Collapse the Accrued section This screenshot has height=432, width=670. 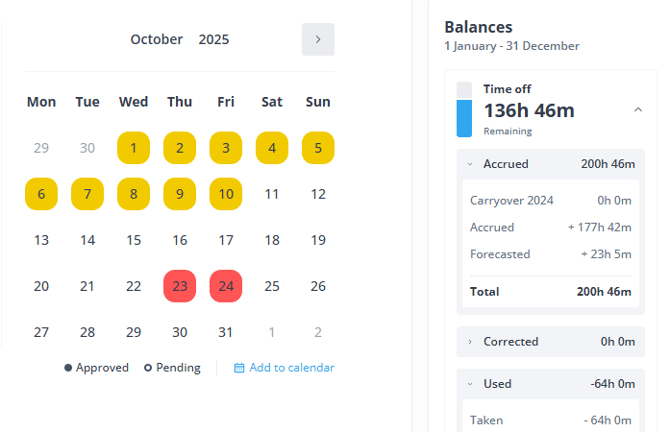tap(471, 164)
